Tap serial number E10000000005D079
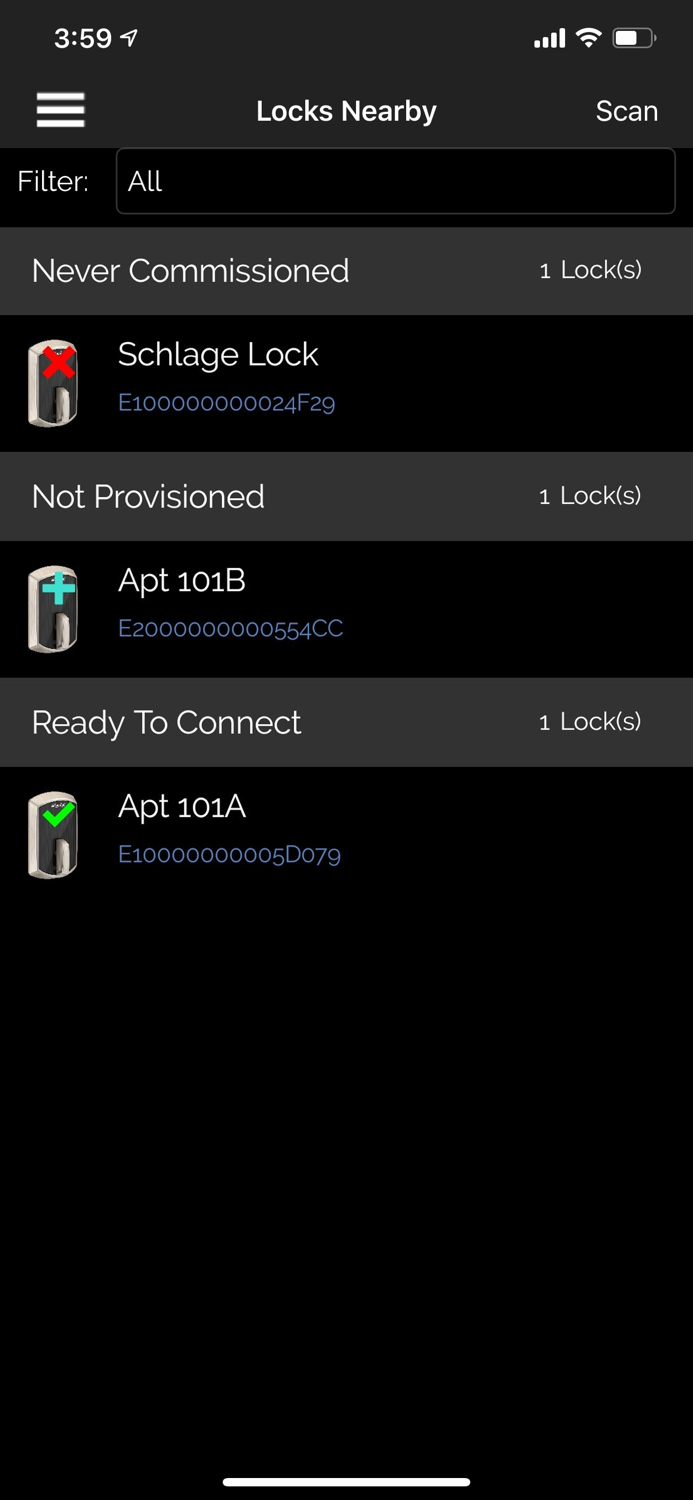Viewport: 693px width, 1500px height. [x=229, y=855]
